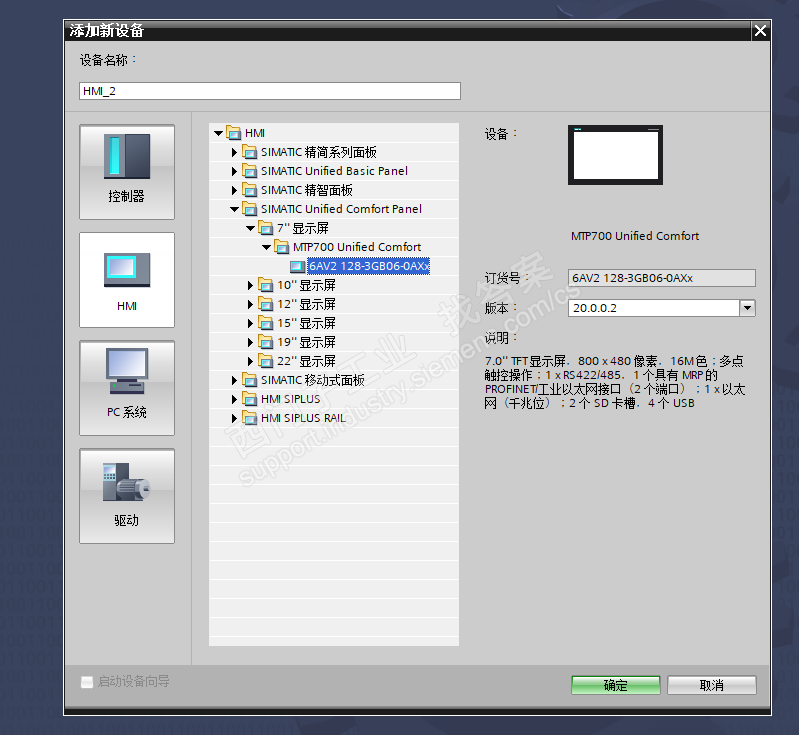Expand the SIMATIC Unified Basic Panel node

234,171
